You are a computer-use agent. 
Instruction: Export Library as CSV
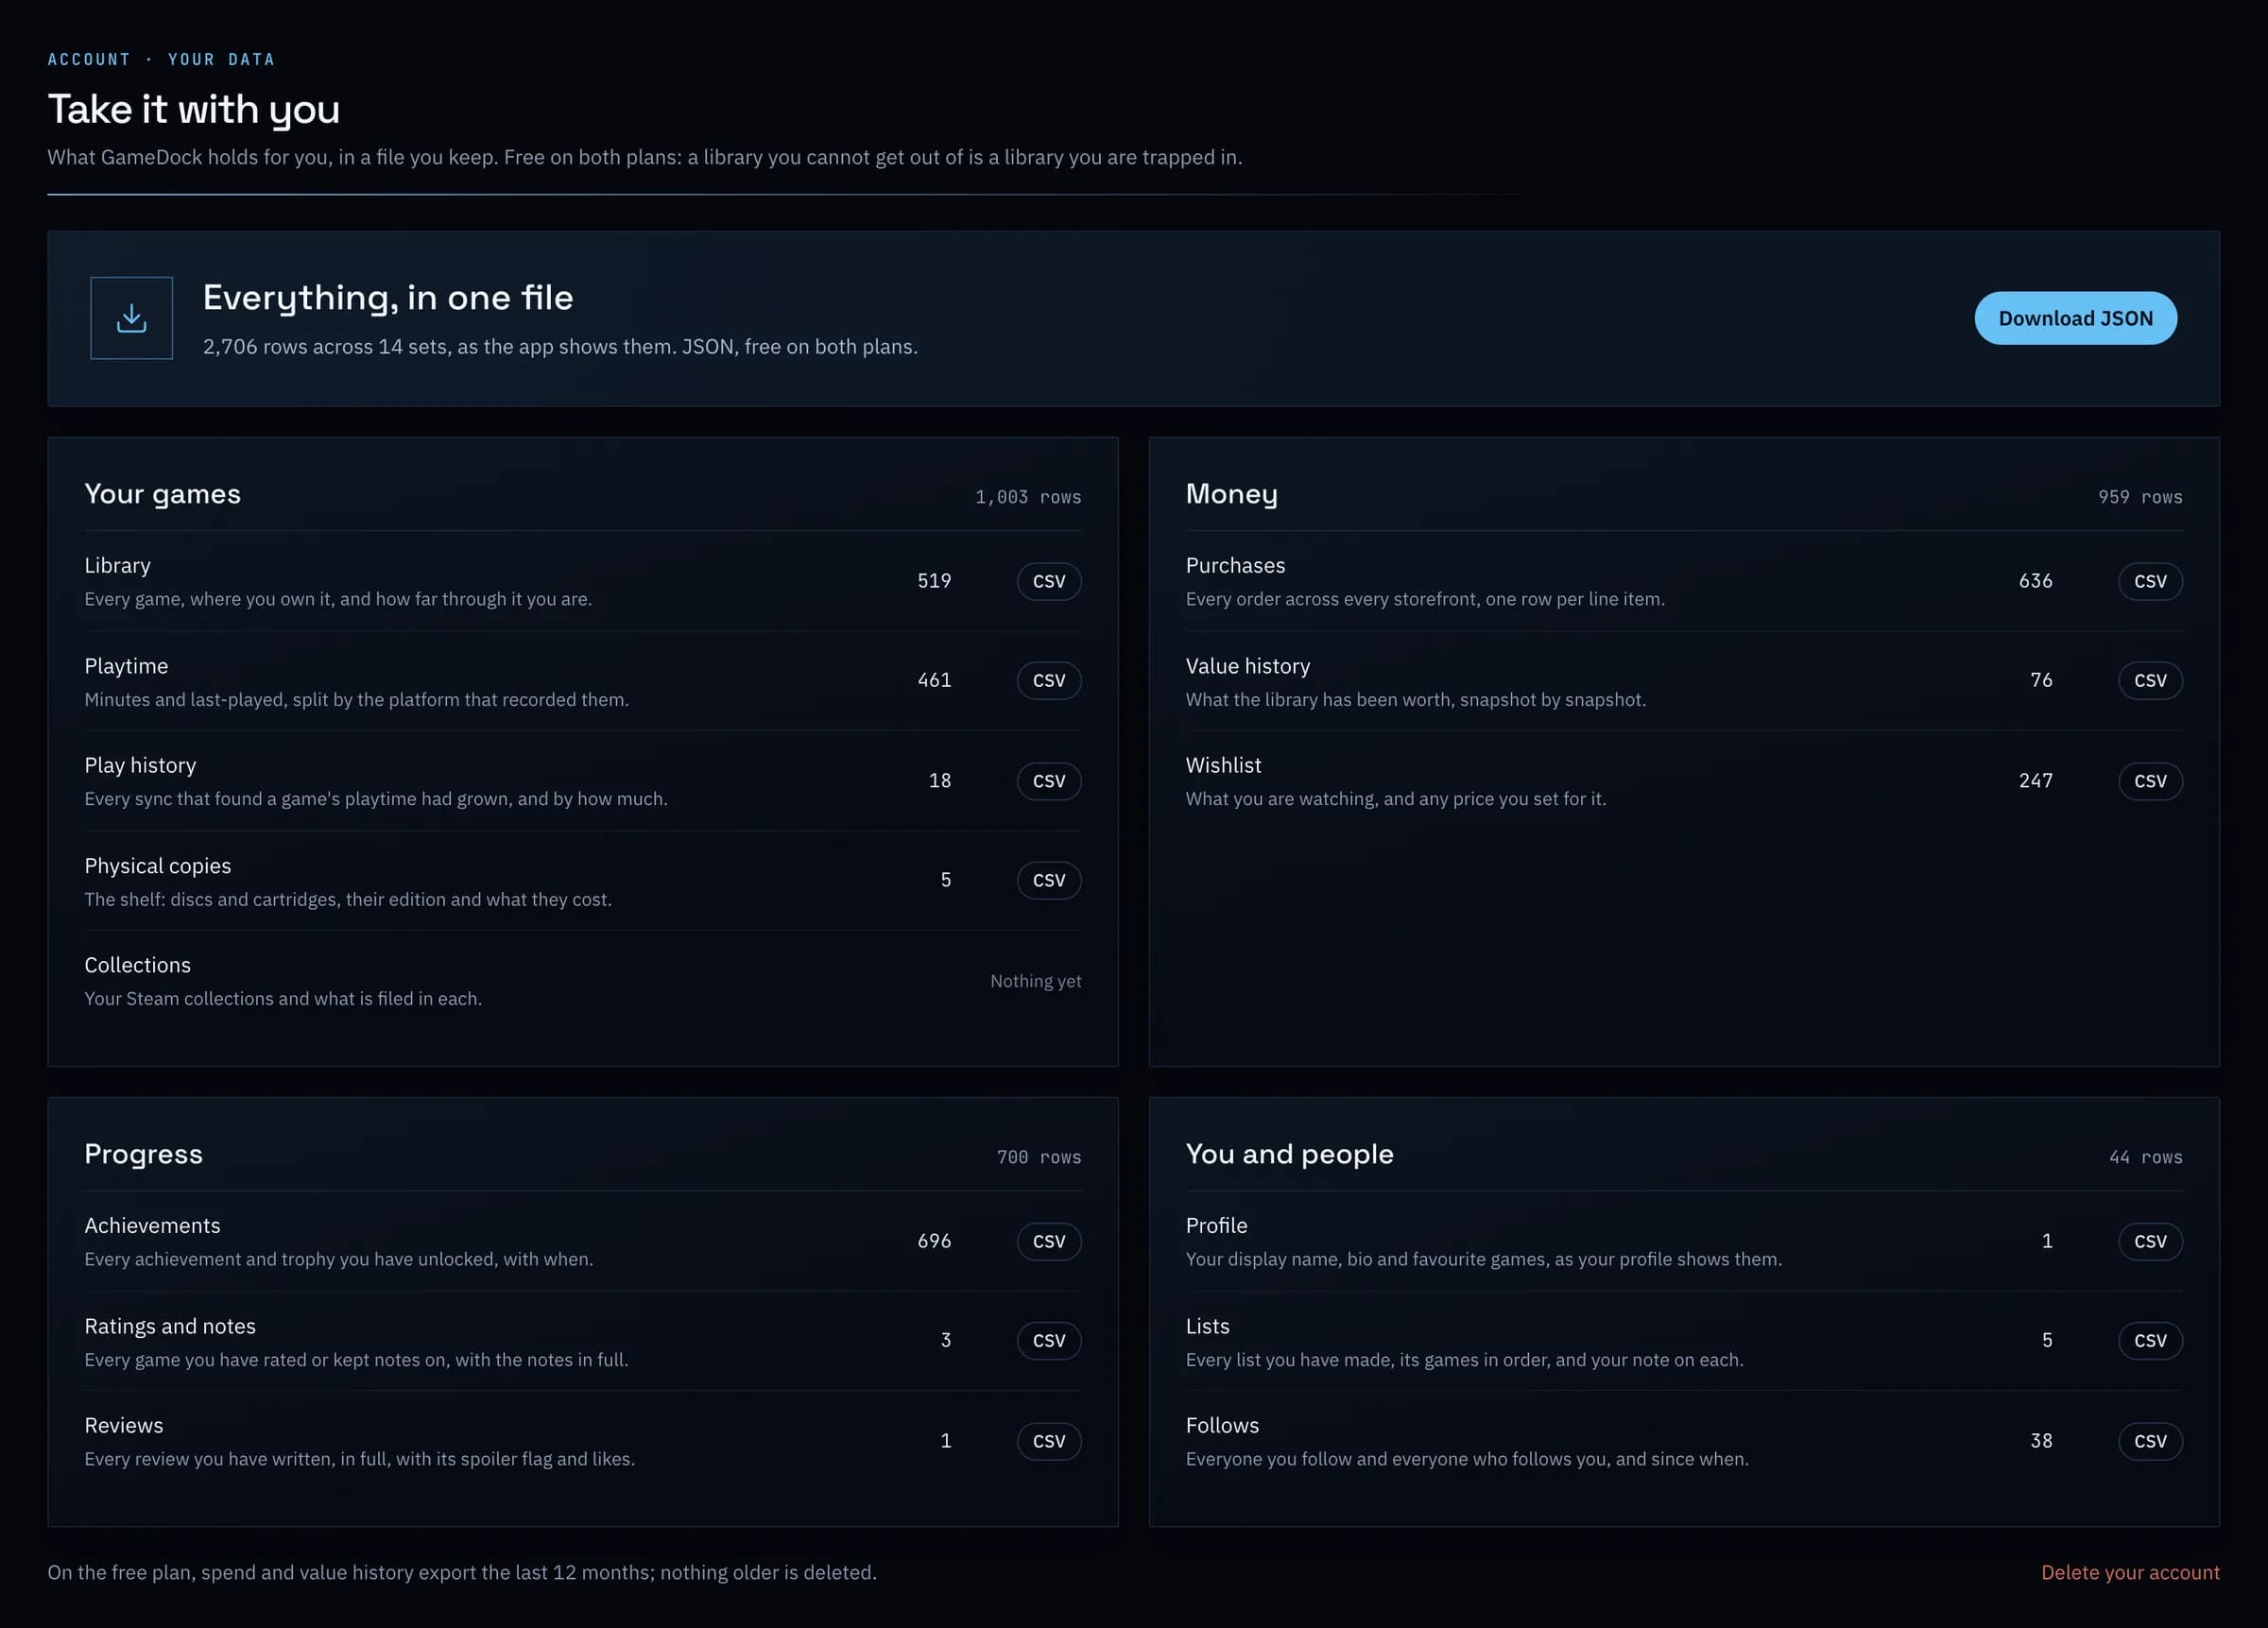point(1048,581)
